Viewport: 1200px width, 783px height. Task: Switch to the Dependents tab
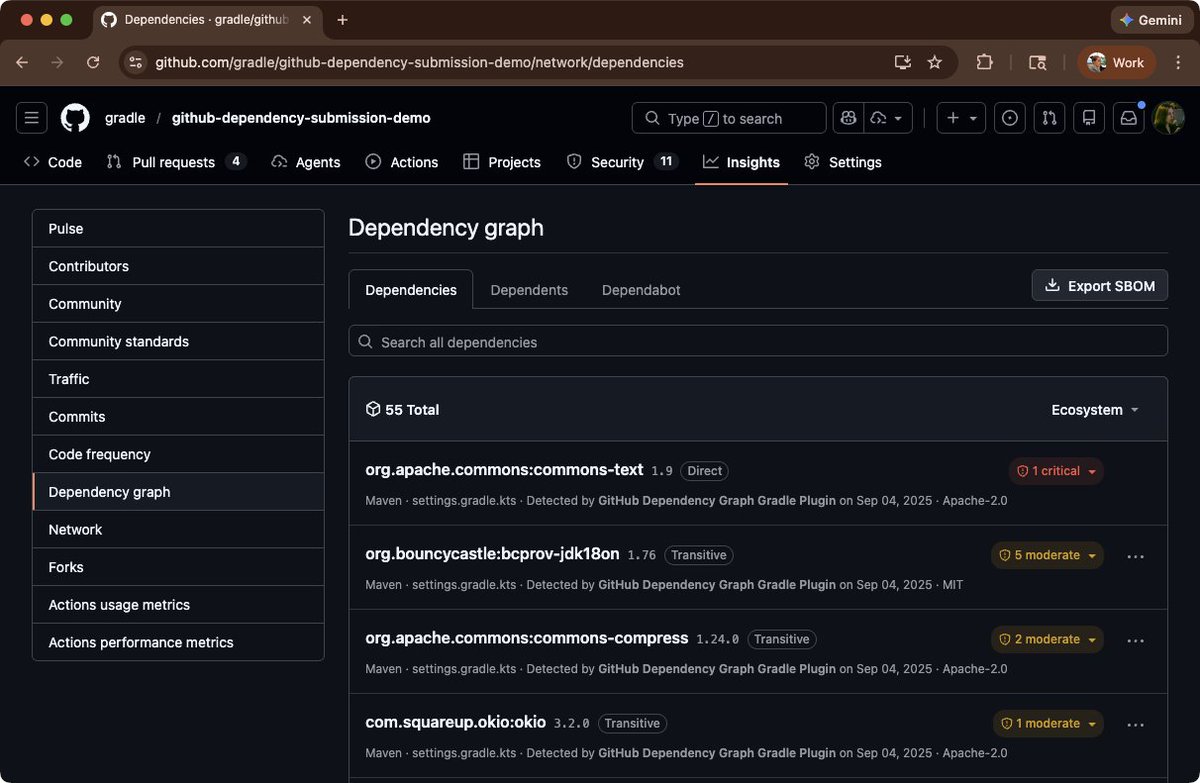[529, 289]
